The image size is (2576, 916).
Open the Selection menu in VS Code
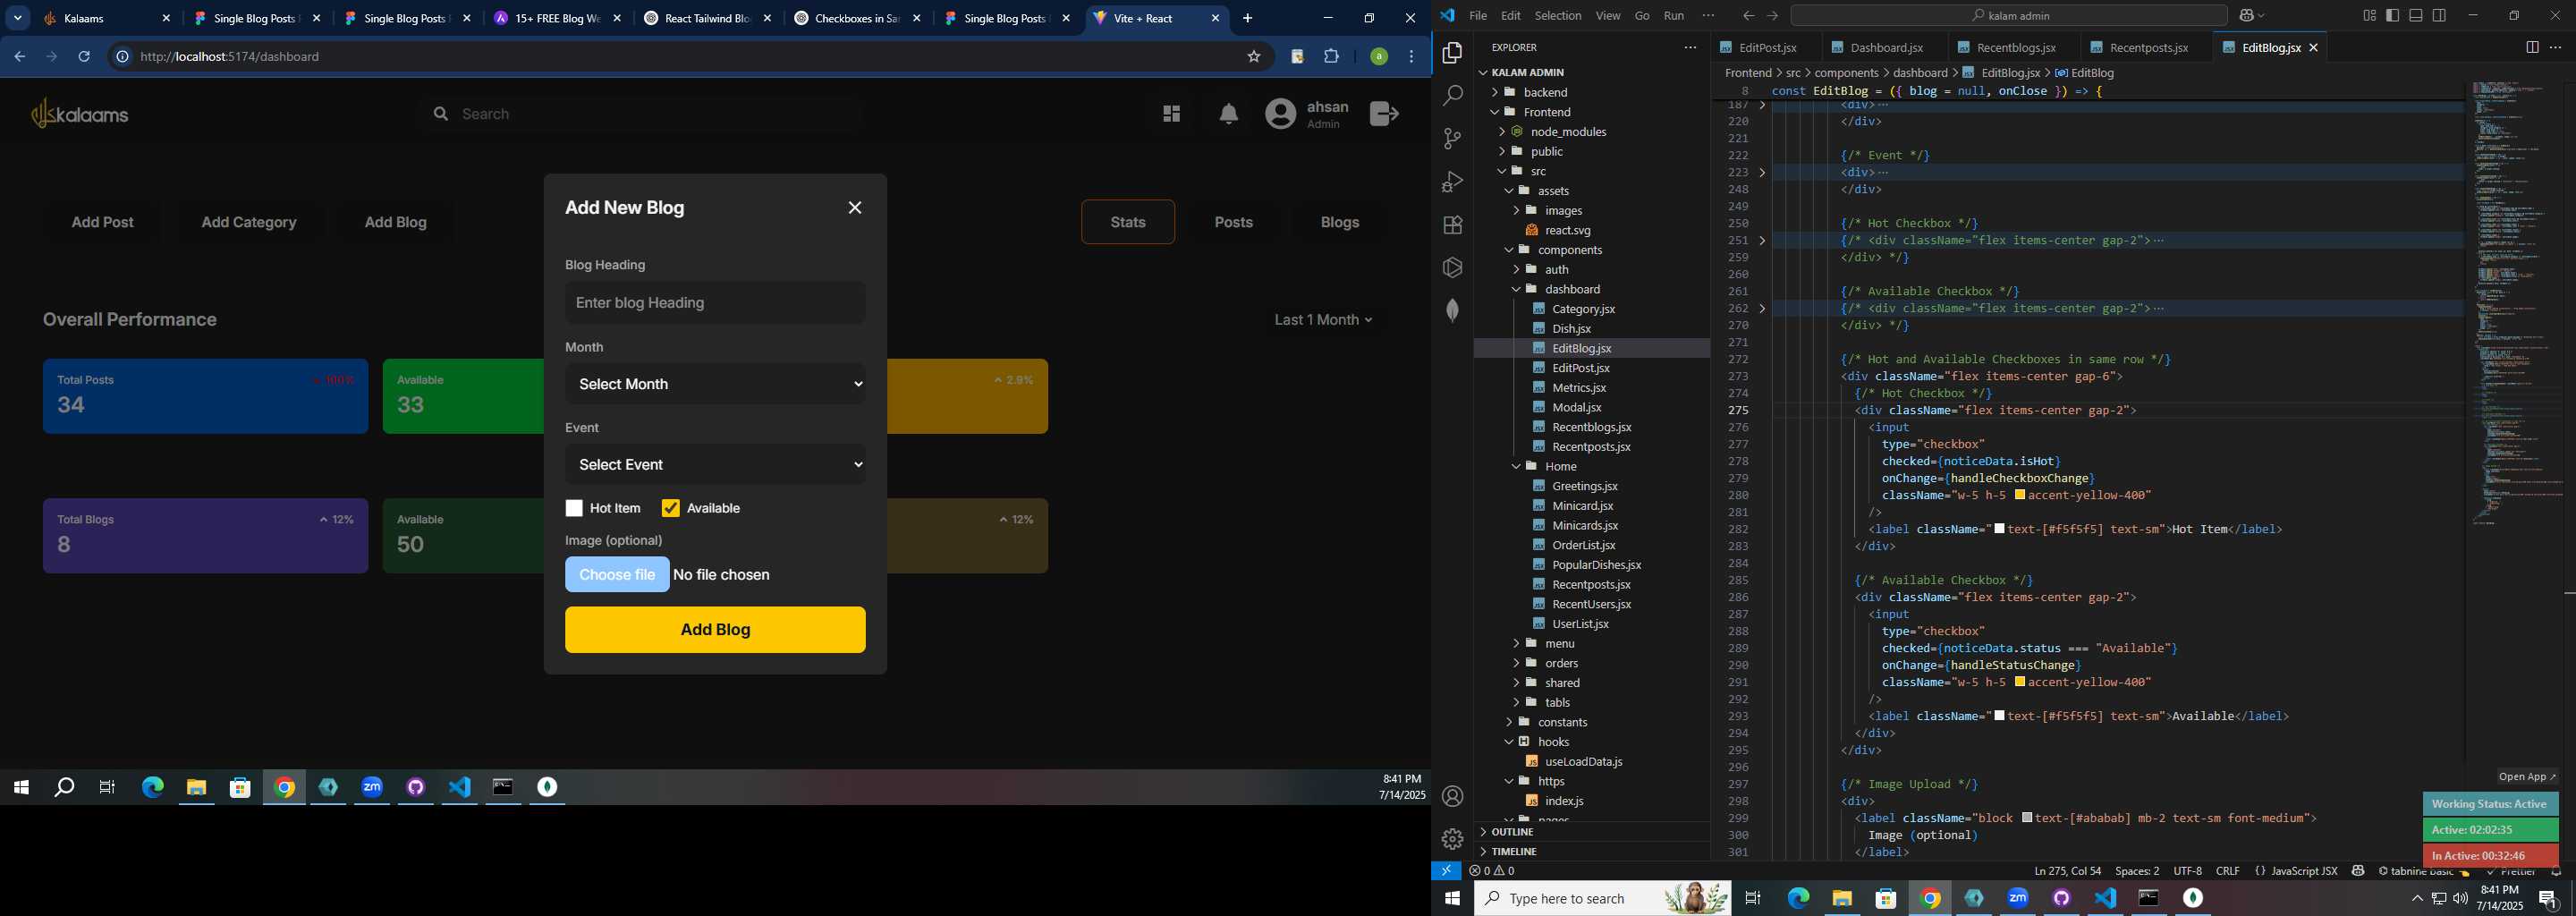tap(1558, 16)
